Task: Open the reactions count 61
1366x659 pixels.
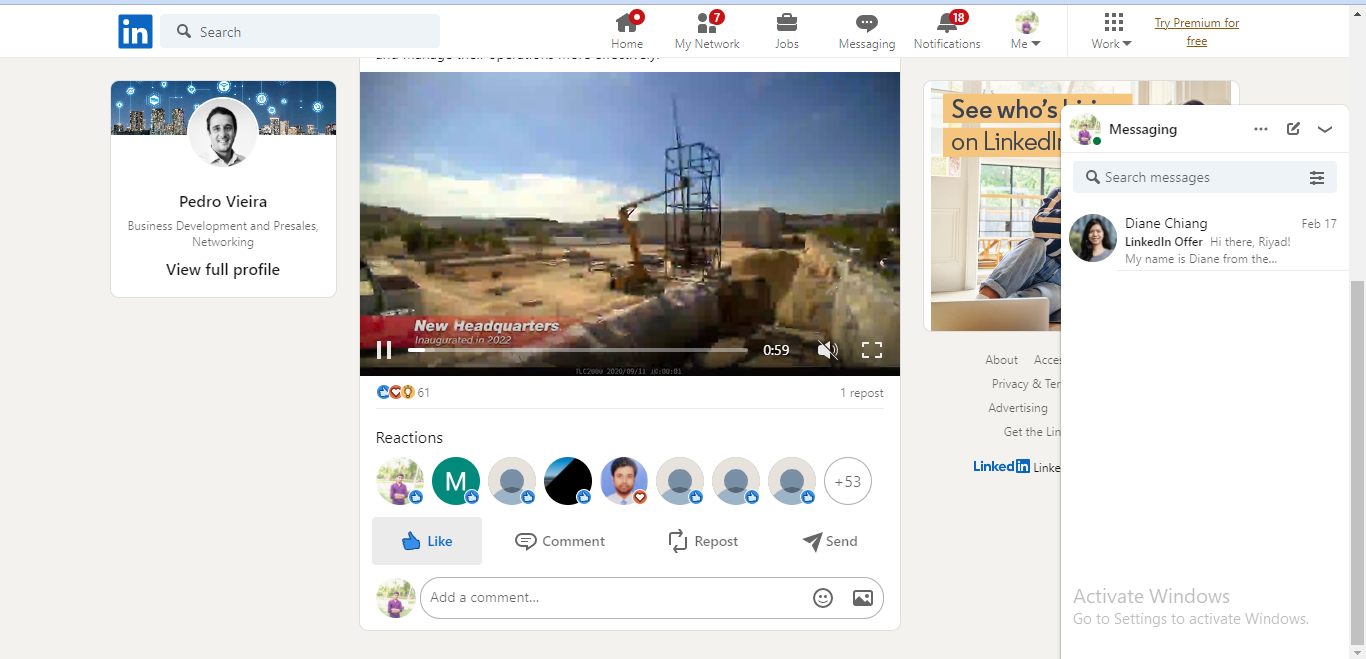Action: tap(403, 393)
